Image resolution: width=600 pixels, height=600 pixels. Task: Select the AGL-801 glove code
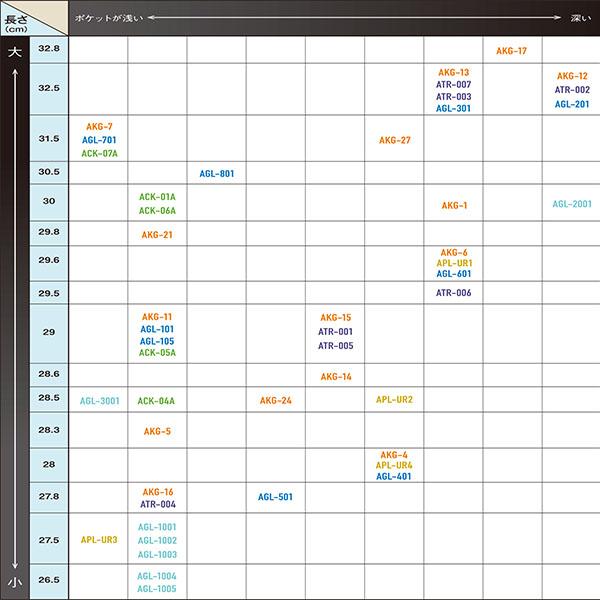(216, 173)
